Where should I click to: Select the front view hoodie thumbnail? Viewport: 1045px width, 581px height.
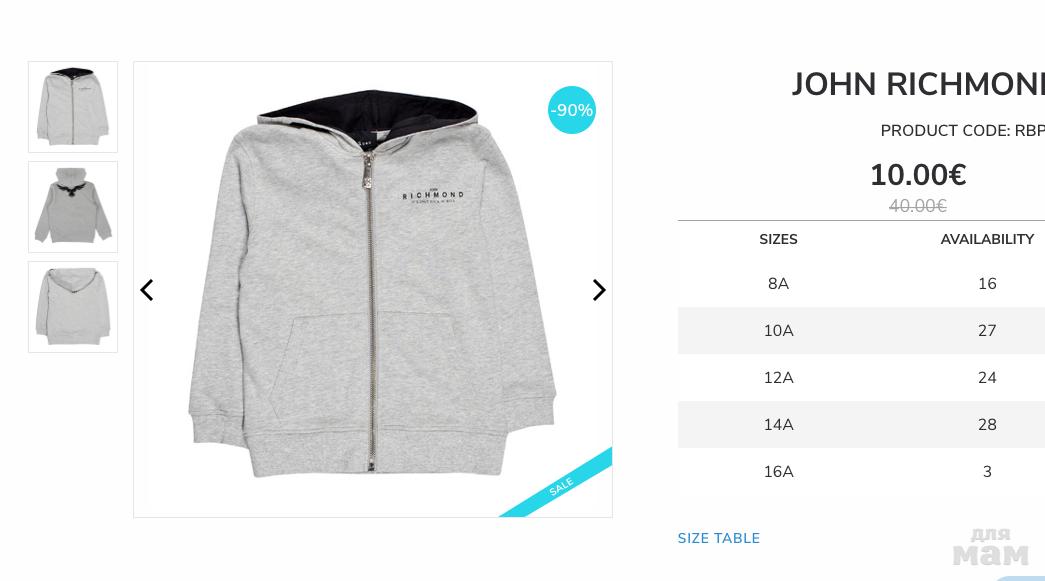click(x=73, y=107)
